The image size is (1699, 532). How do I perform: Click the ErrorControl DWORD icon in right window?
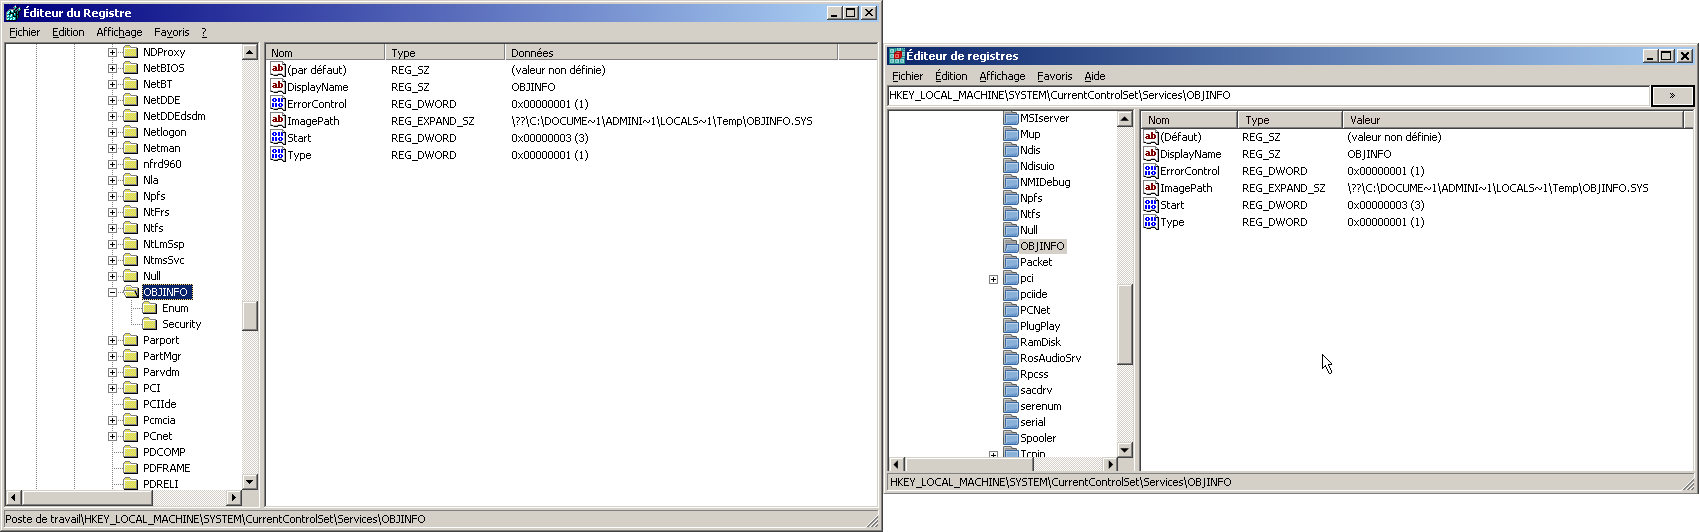(x=1151, y=171)
